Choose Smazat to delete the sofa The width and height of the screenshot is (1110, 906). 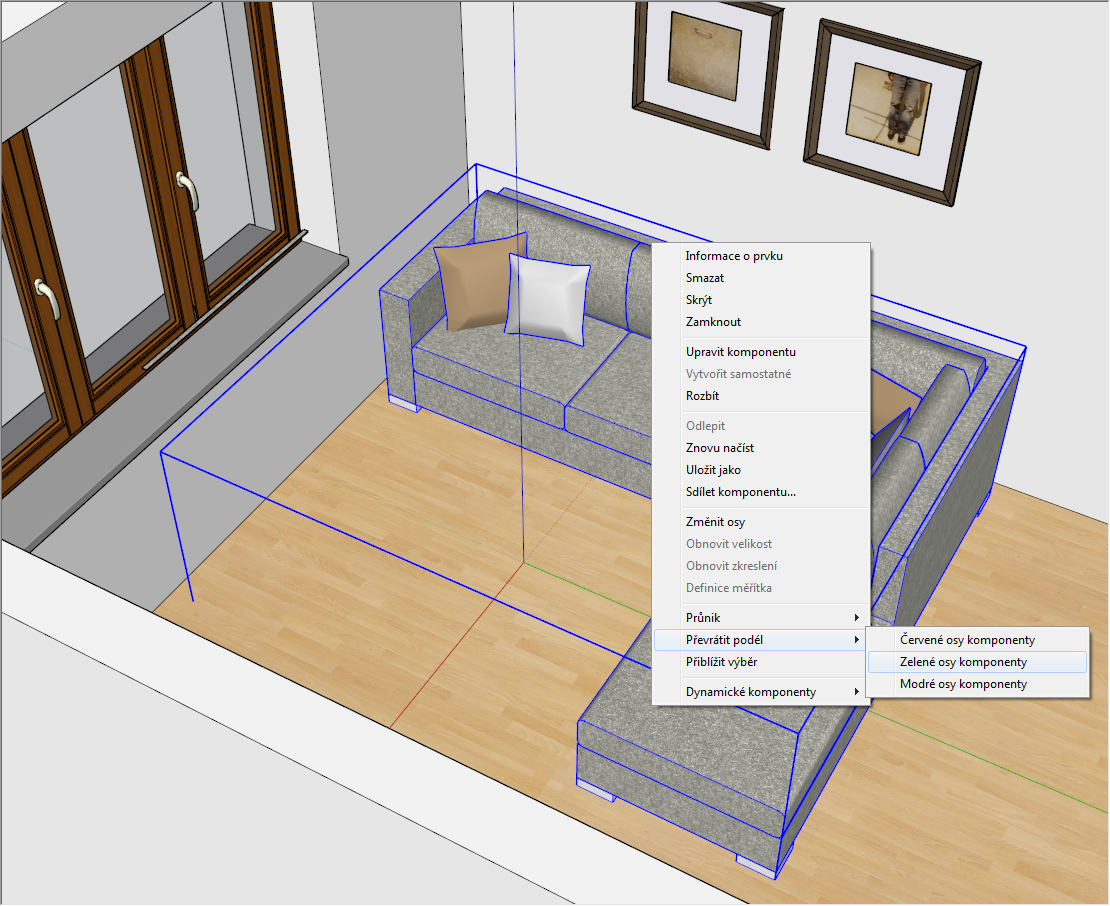705,278
